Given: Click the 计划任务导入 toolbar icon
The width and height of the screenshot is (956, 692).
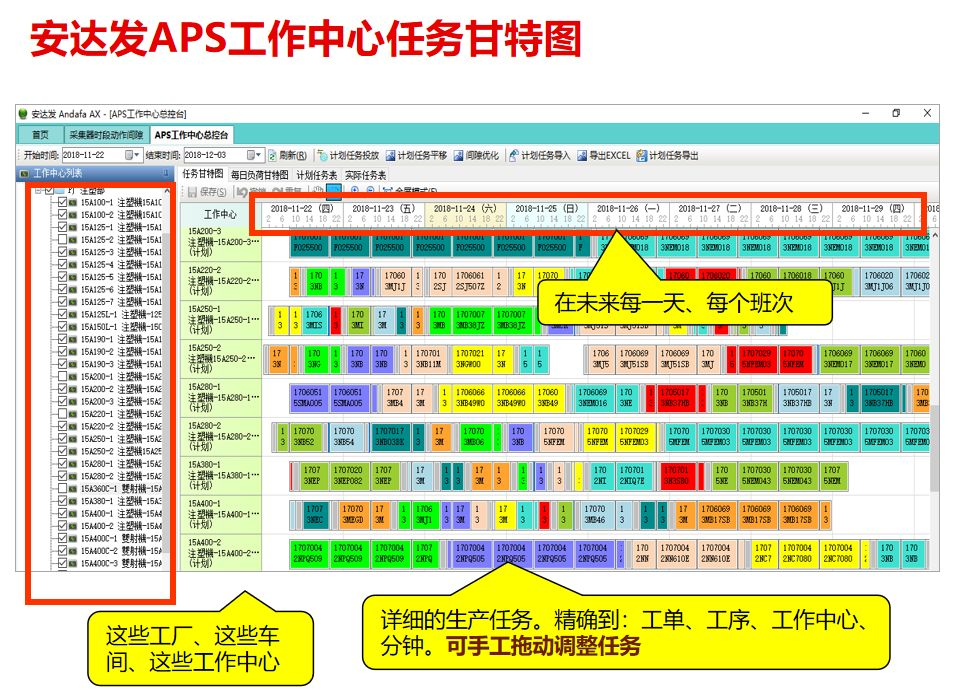Looking at the screenshot, I should click(514, 155).
